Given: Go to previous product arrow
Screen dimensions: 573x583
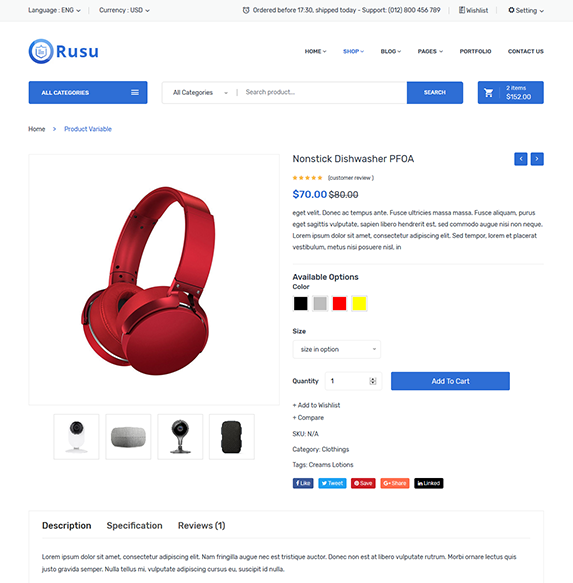Looking at the screenshot, I should tap(521, 159).
